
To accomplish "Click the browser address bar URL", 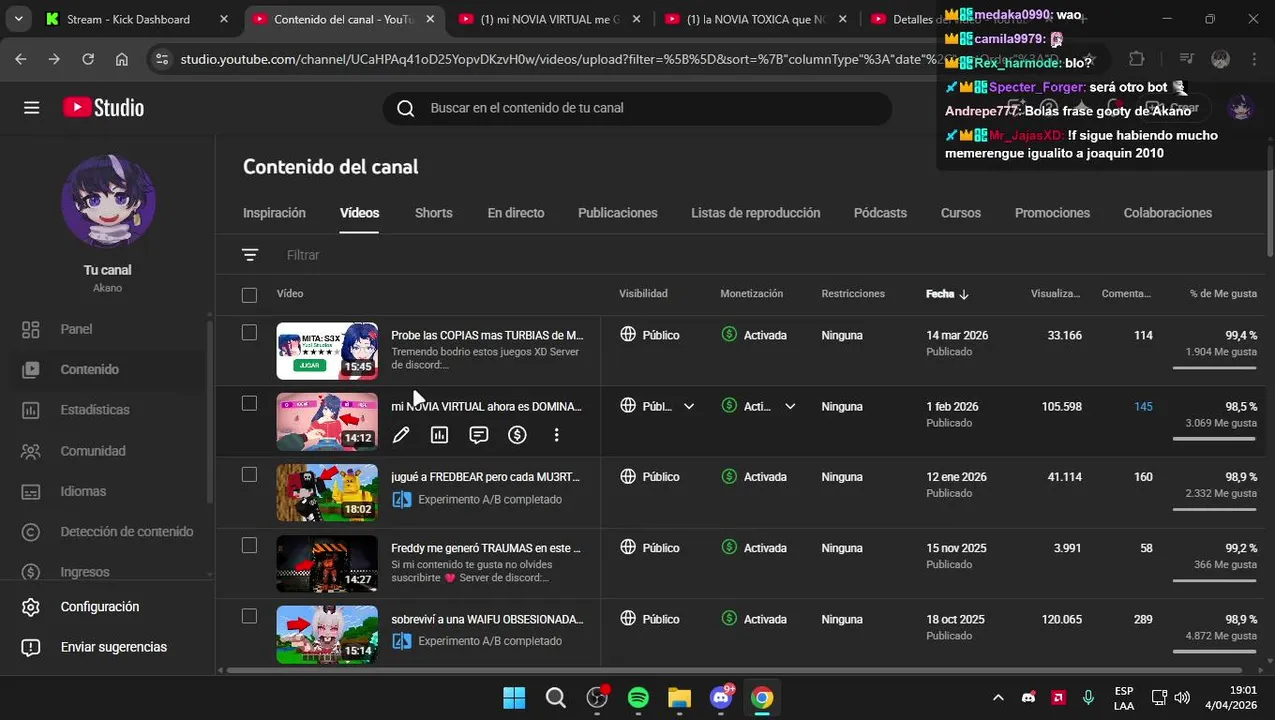I will 560,59.
